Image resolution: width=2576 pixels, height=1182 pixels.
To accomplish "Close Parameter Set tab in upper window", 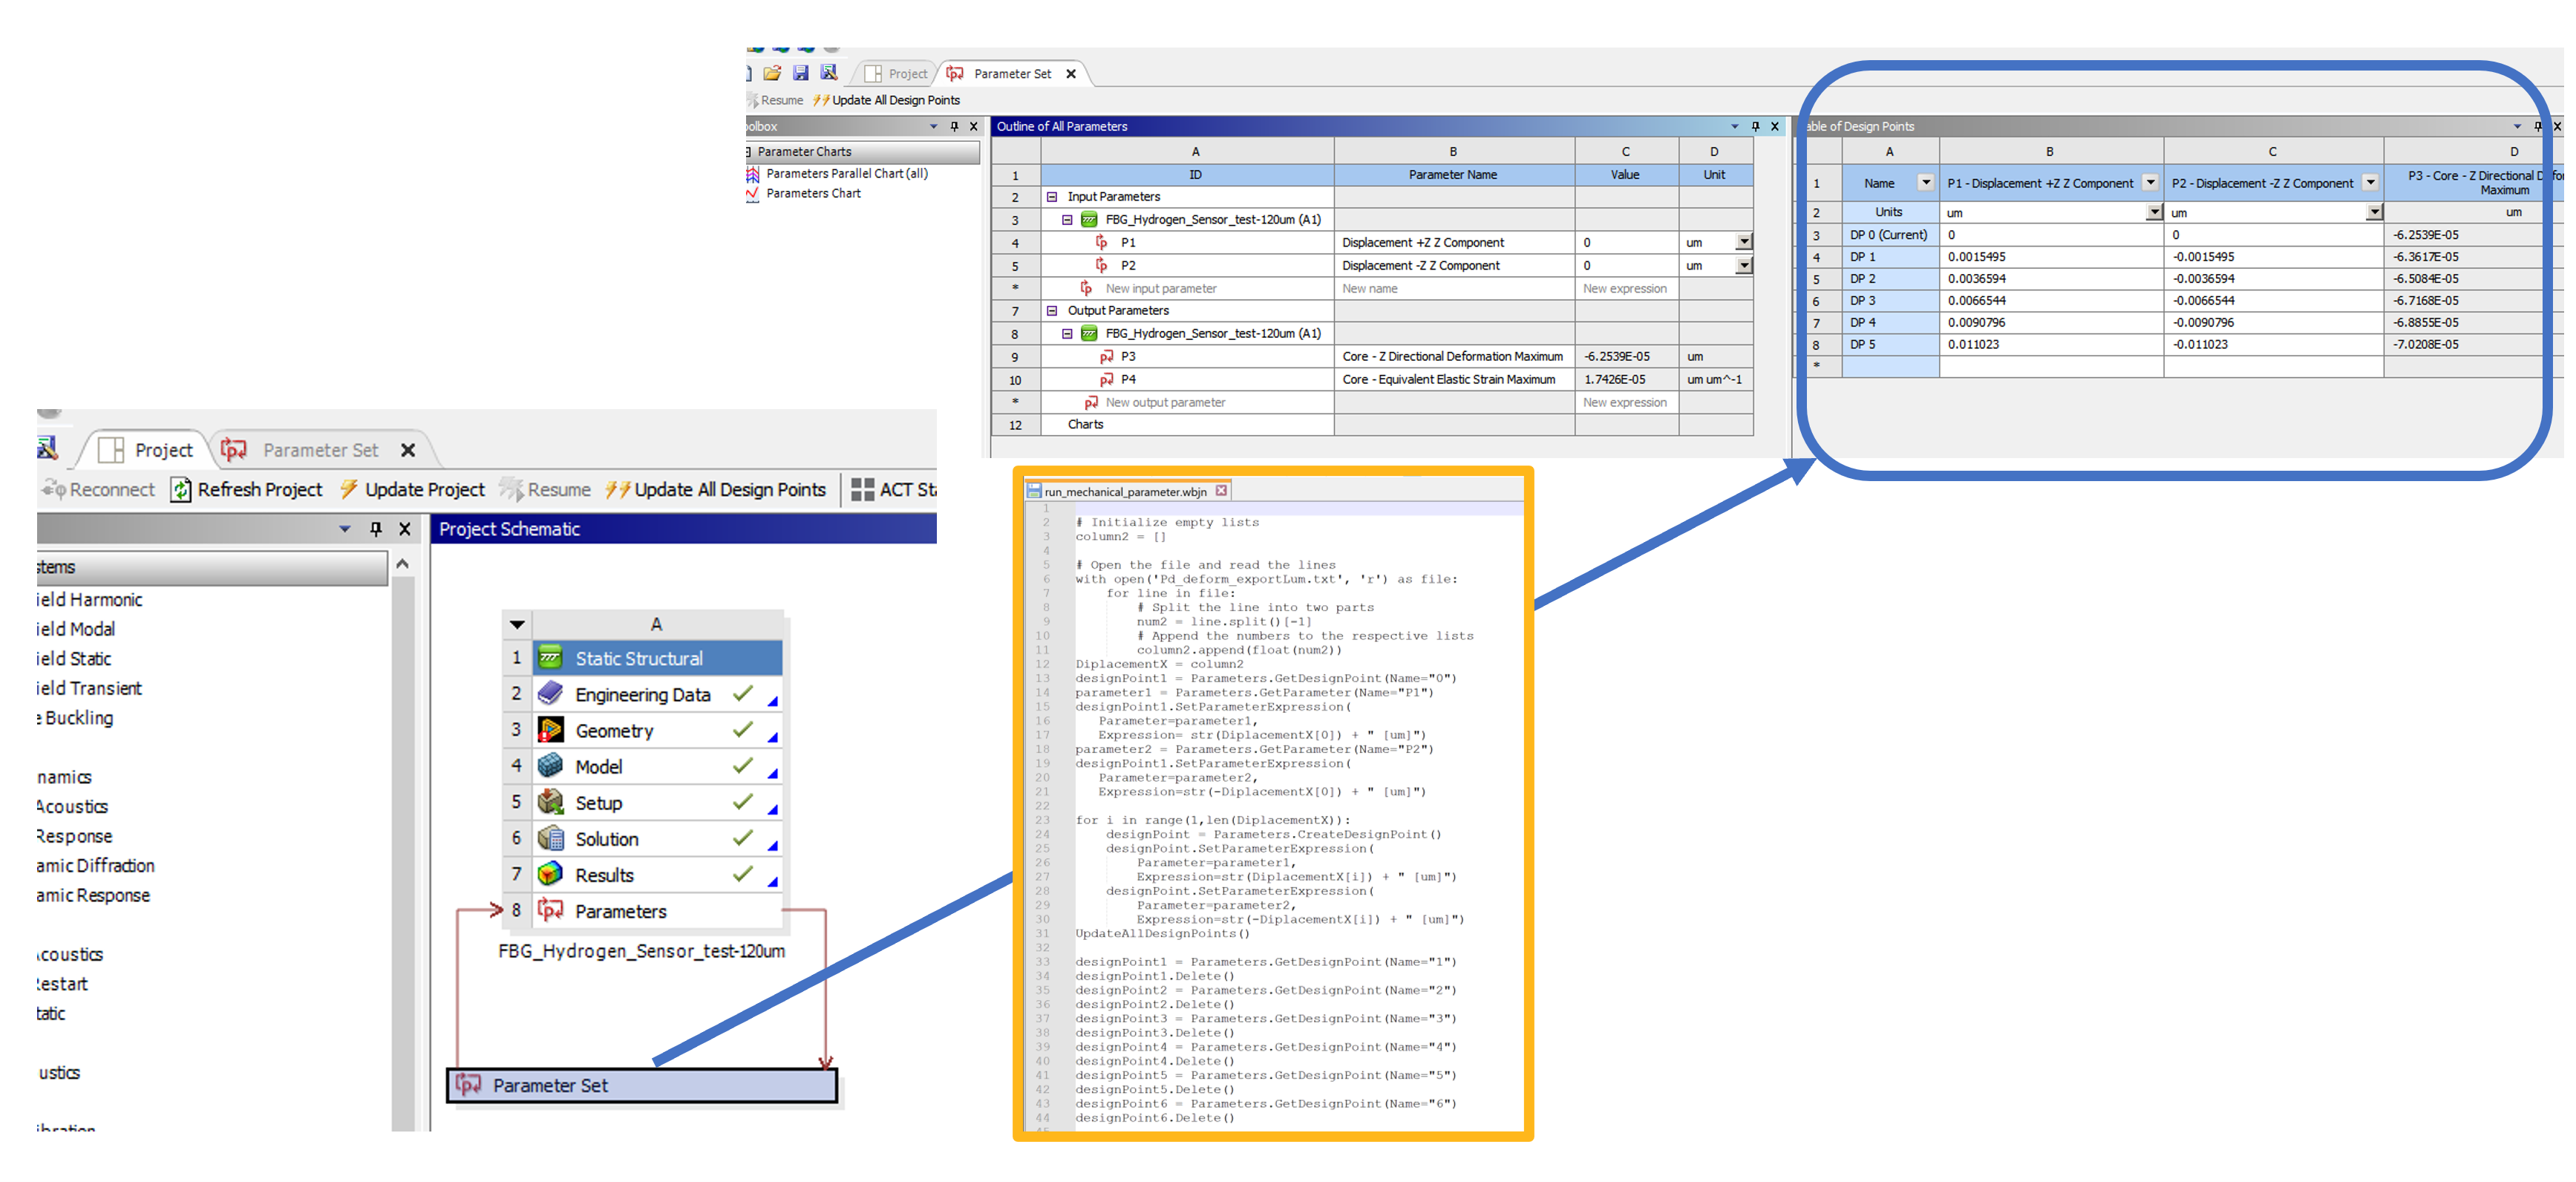I will point(1071,74).
